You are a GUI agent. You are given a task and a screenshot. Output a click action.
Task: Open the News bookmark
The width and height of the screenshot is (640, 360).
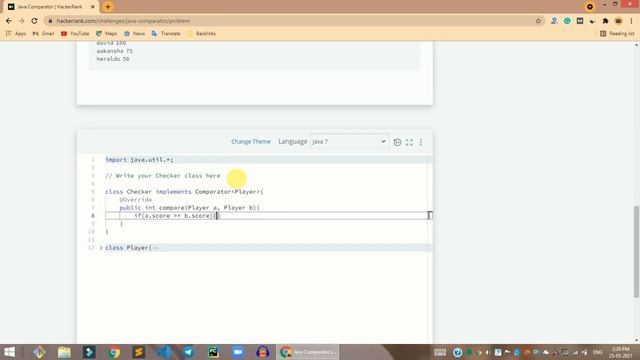[x=135, y=33]
